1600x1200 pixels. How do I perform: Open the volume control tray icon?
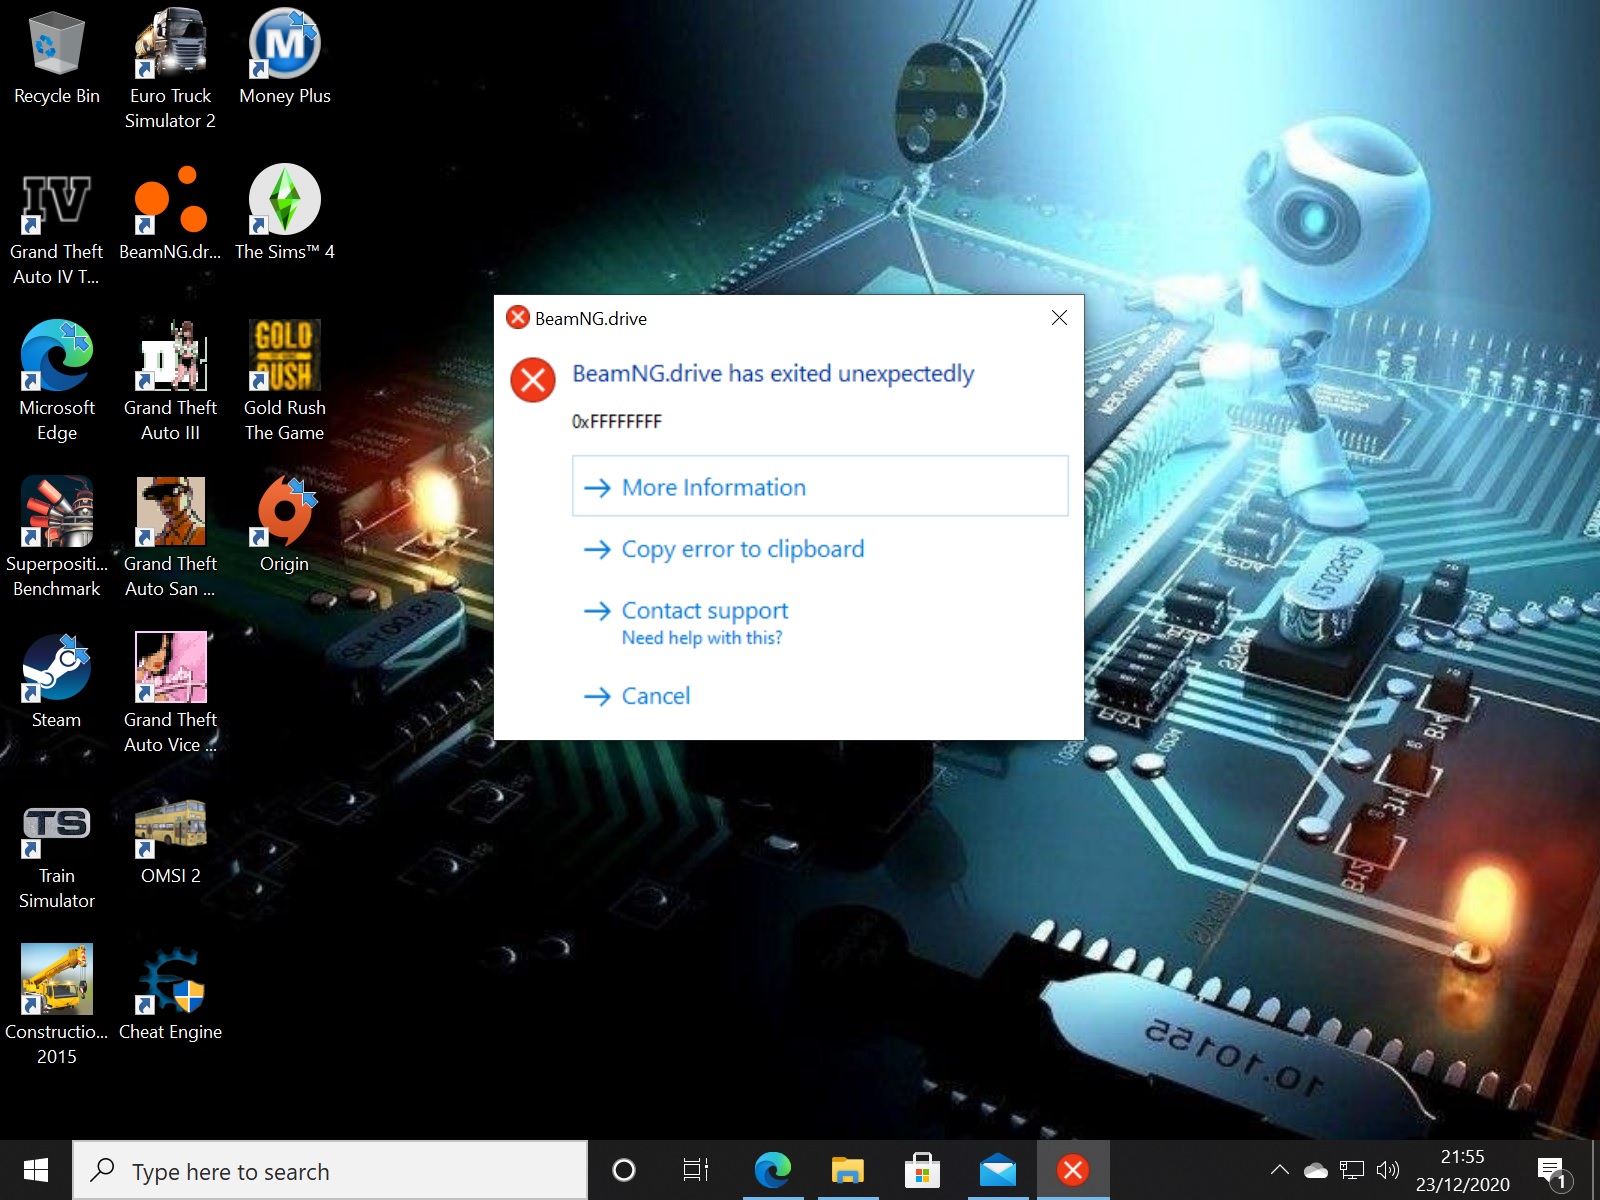click(1388, 1170)
